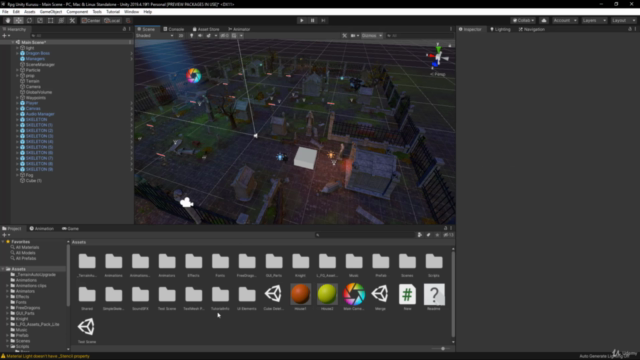
Task: Select the Scale tool in toolbar
Action: tap(40, 20)
